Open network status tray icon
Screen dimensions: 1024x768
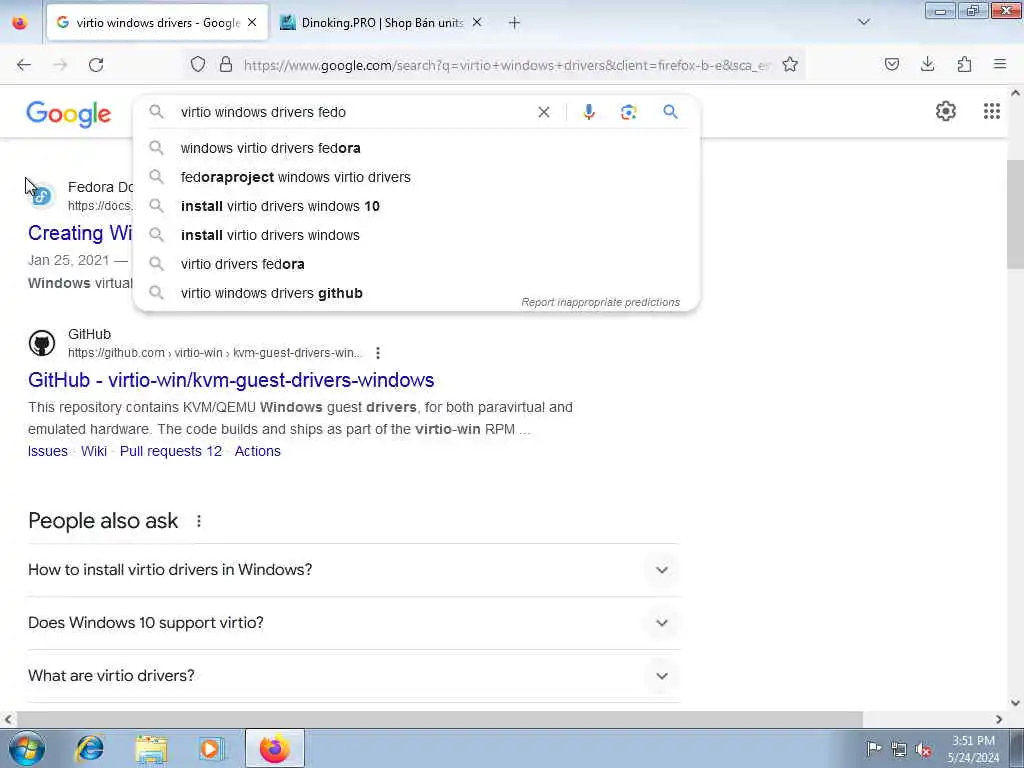(899, 749)
